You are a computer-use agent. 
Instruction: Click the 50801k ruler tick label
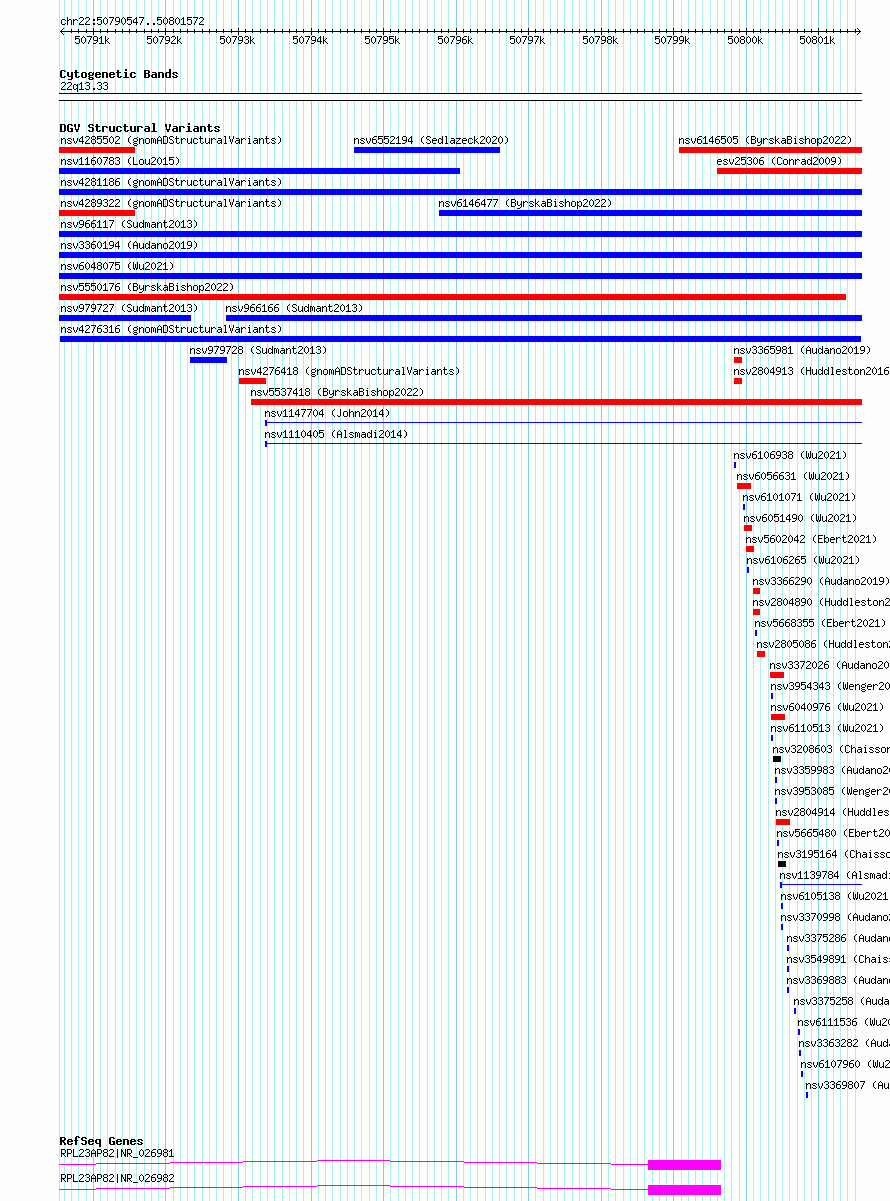click(x=817, y=40)
